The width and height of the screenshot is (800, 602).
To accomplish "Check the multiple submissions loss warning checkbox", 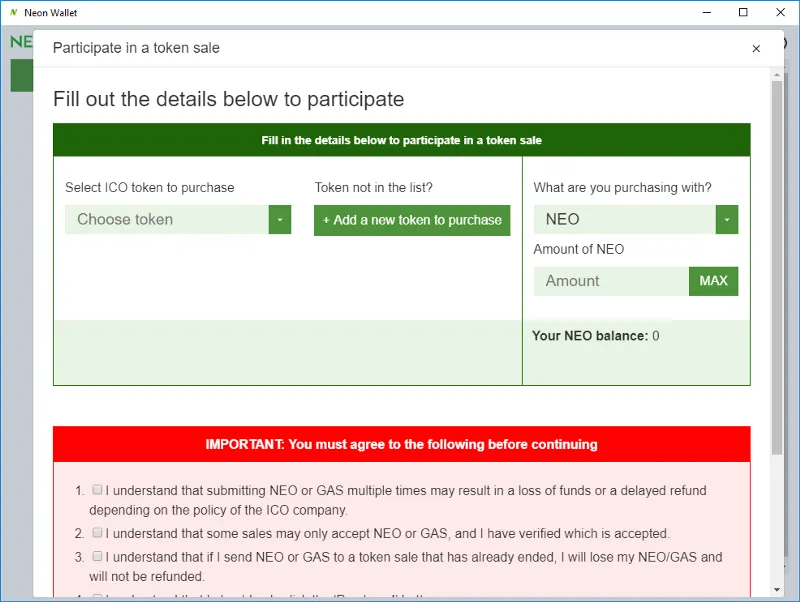I will [97, 490].
